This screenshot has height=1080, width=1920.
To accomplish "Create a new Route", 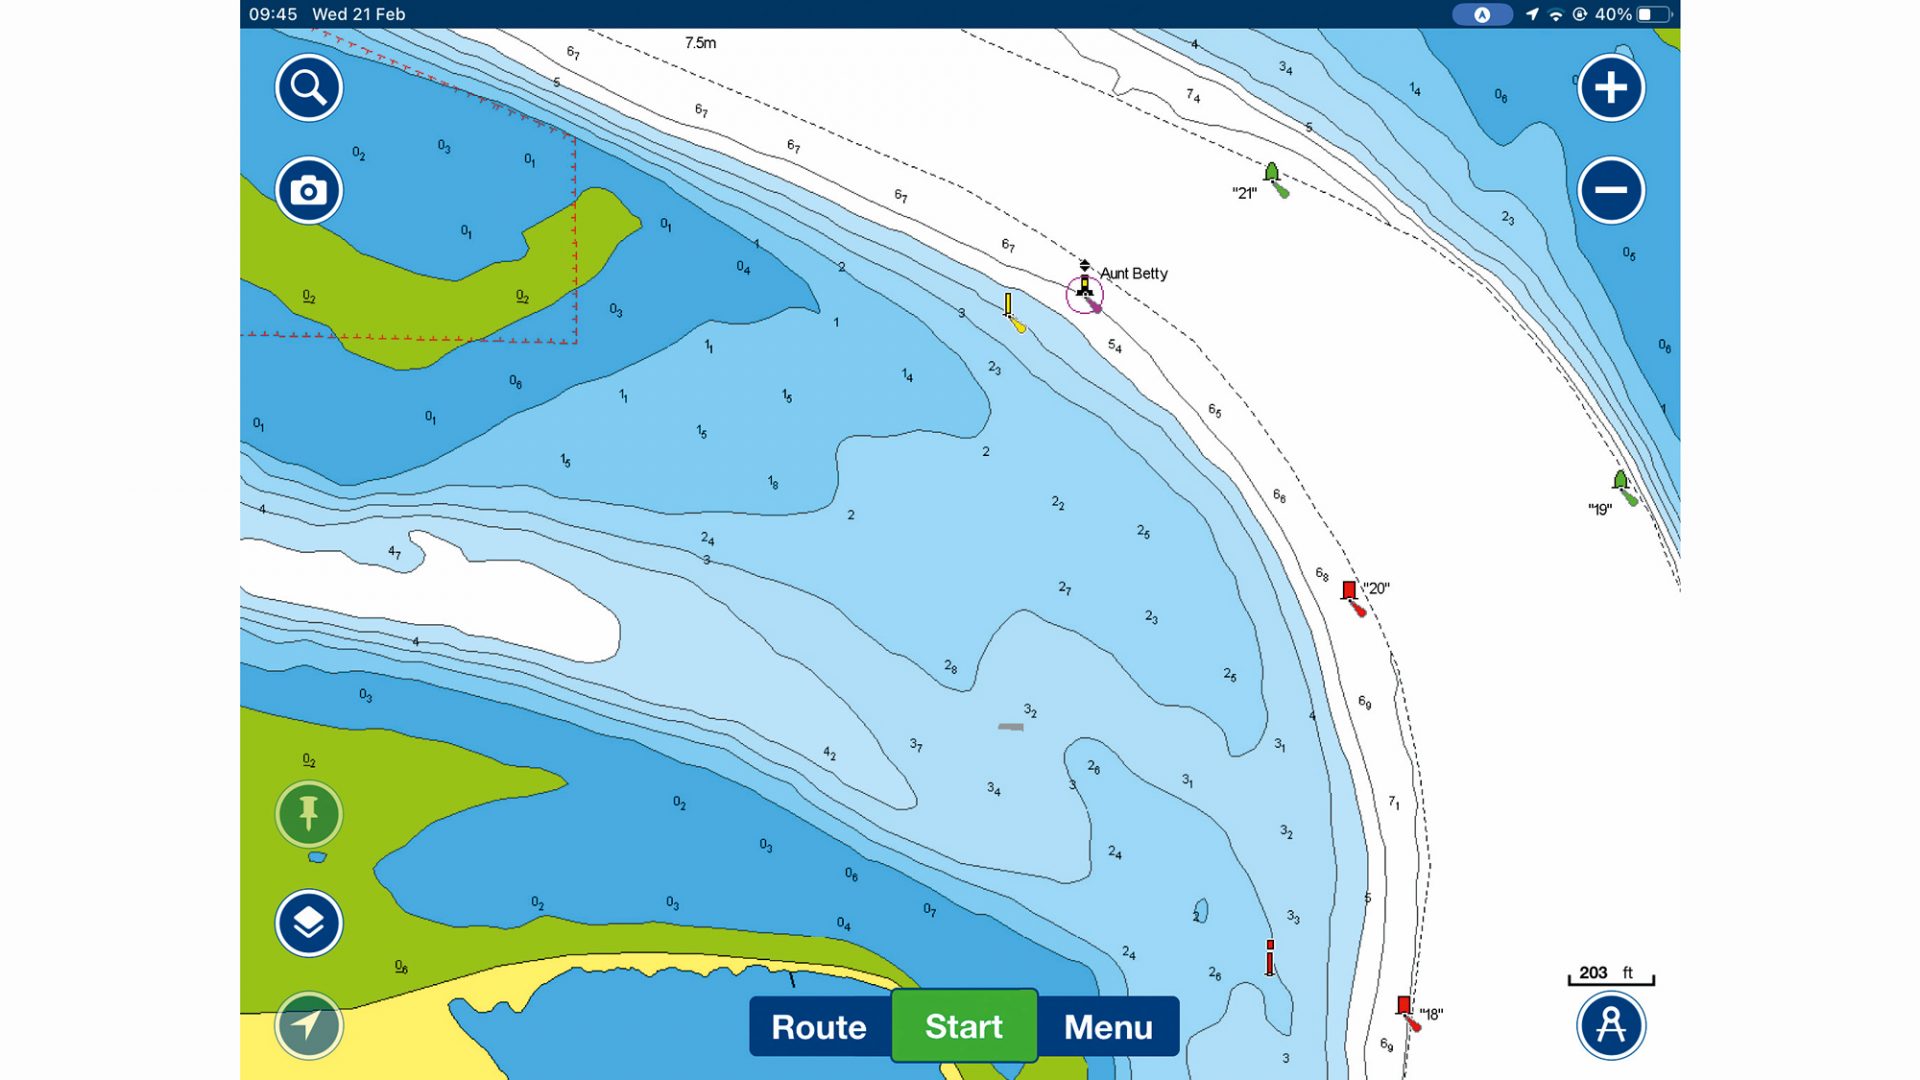I will [819, 1026].
